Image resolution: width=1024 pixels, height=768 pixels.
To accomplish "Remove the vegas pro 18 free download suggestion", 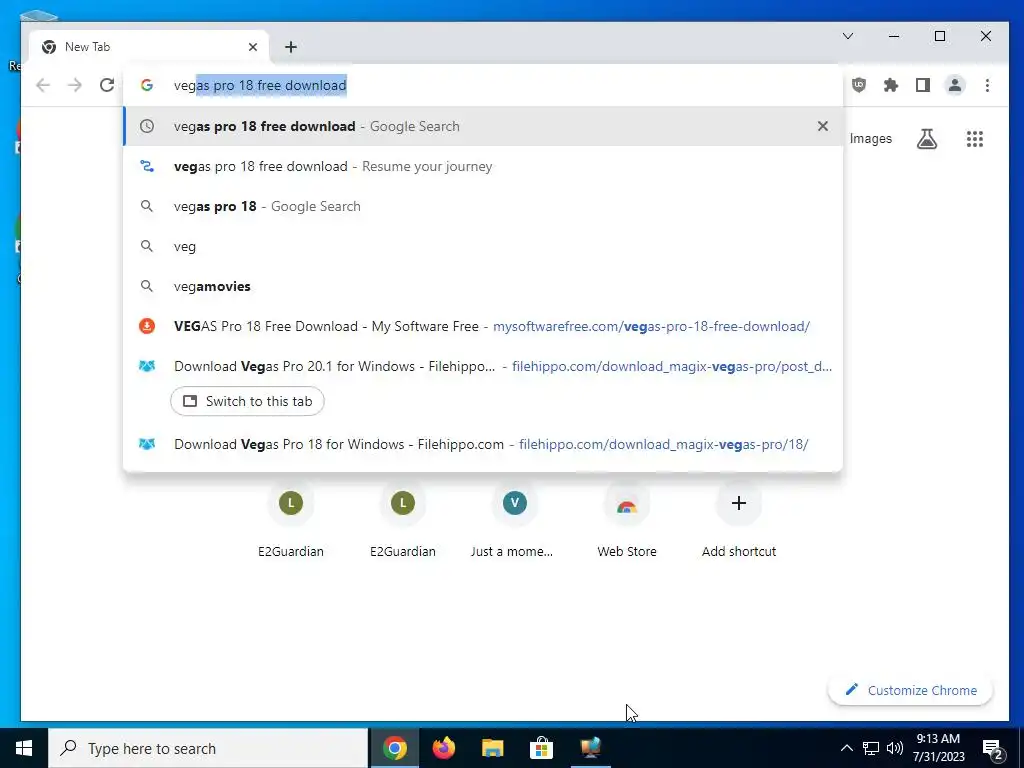I will tap(823, 126).
